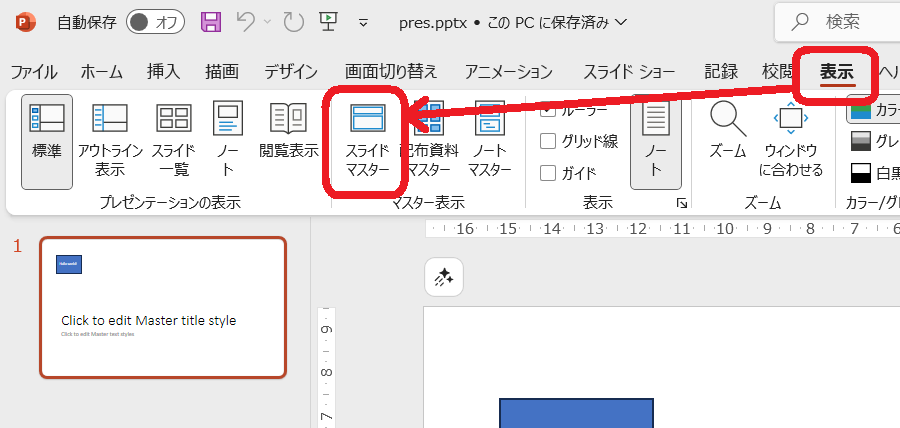Screen dimensions: 900x428
Task: Click the Save floppy disk icon
Action: pyautogui.click(x=211, y=21)
